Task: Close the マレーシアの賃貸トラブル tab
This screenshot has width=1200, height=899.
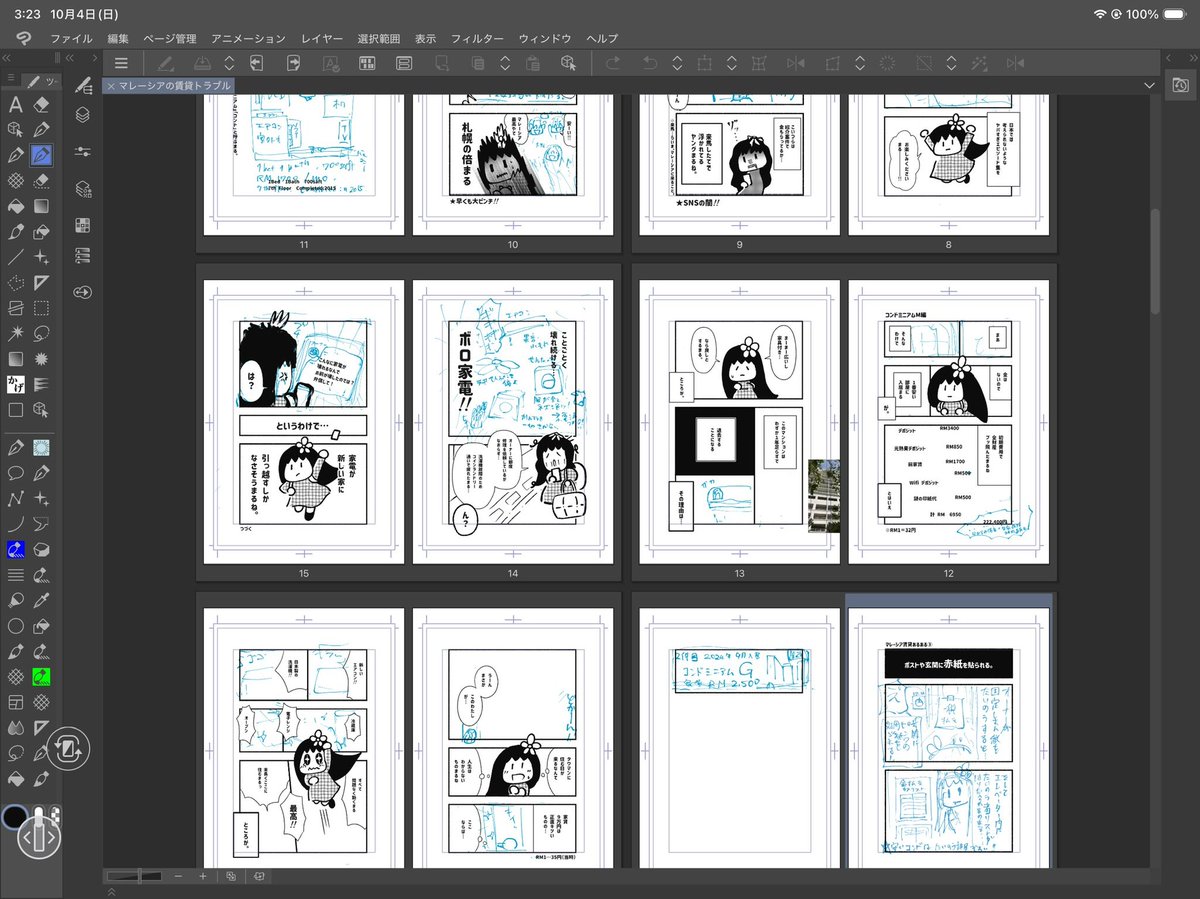Action: pos(111,86)
